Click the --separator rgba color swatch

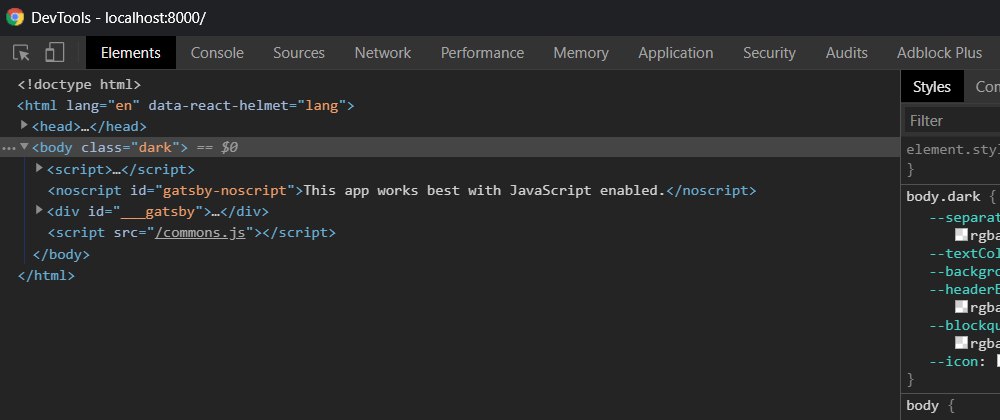coord(961,234)
